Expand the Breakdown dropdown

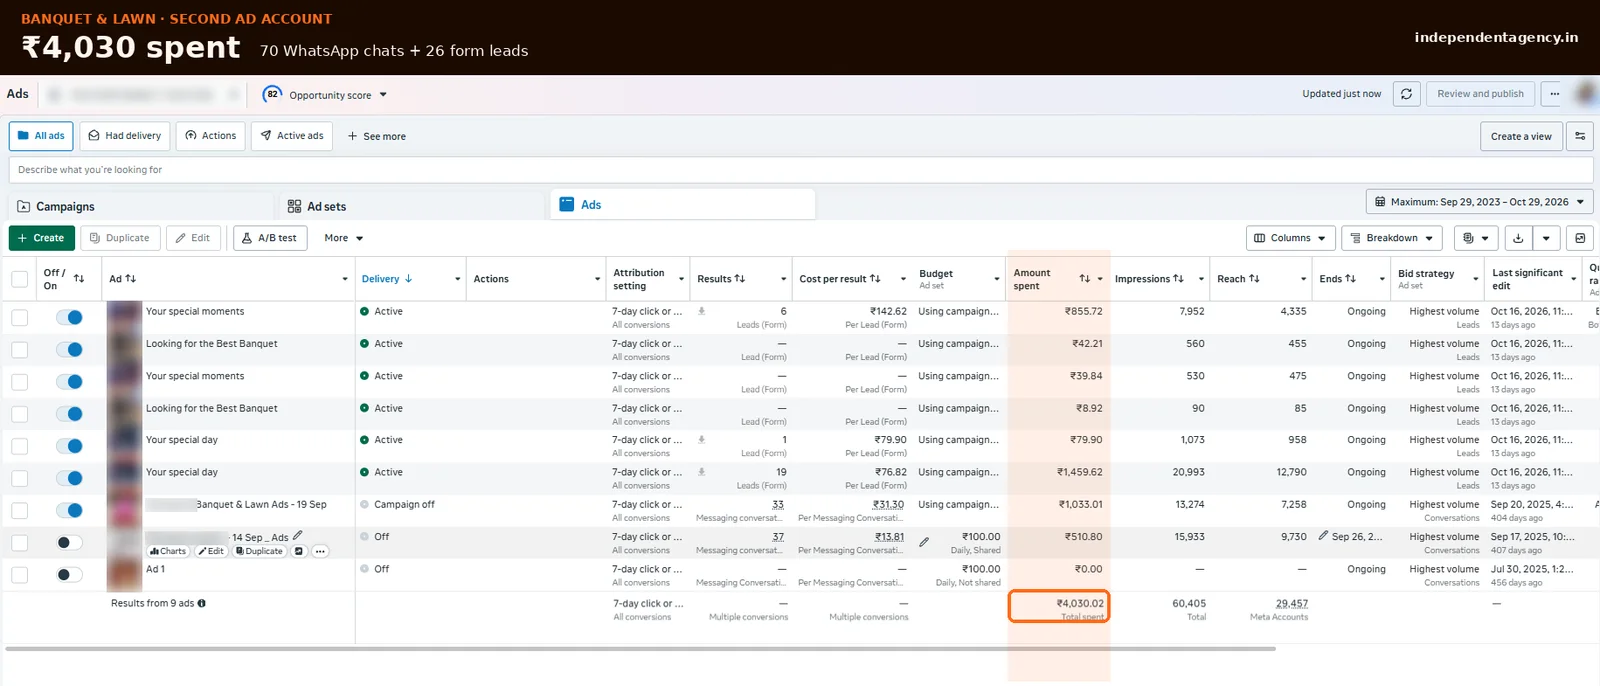tap(1391, 238)
